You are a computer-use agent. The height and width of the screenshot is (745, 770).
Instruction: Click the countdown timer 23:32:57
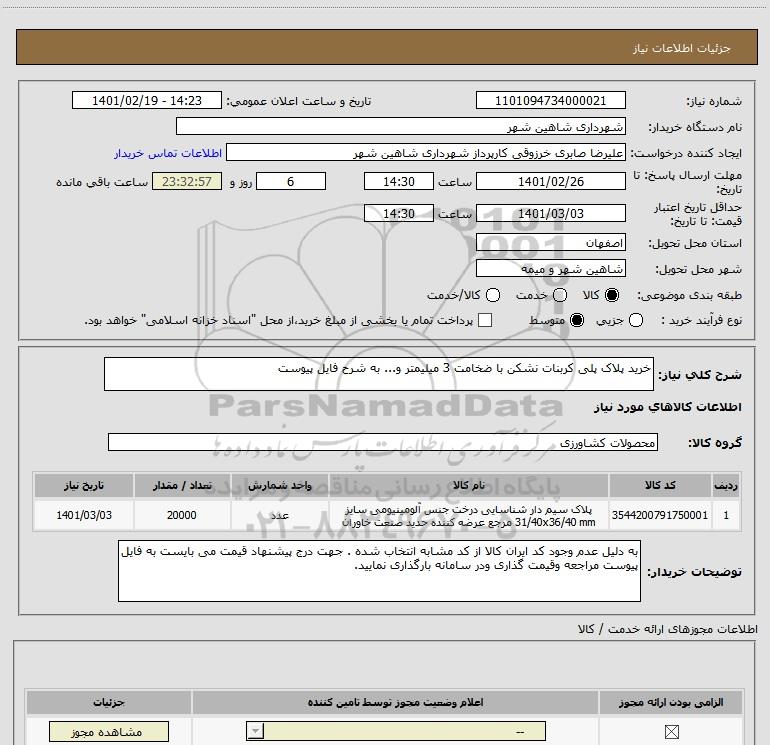(x=187, y=182)
